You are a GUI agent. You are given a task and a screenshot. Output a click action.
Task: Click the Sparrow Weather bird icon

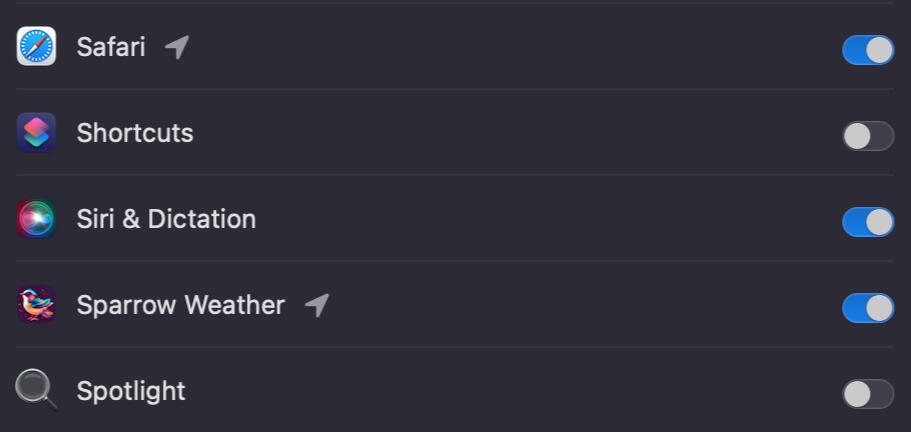point(36,305)
